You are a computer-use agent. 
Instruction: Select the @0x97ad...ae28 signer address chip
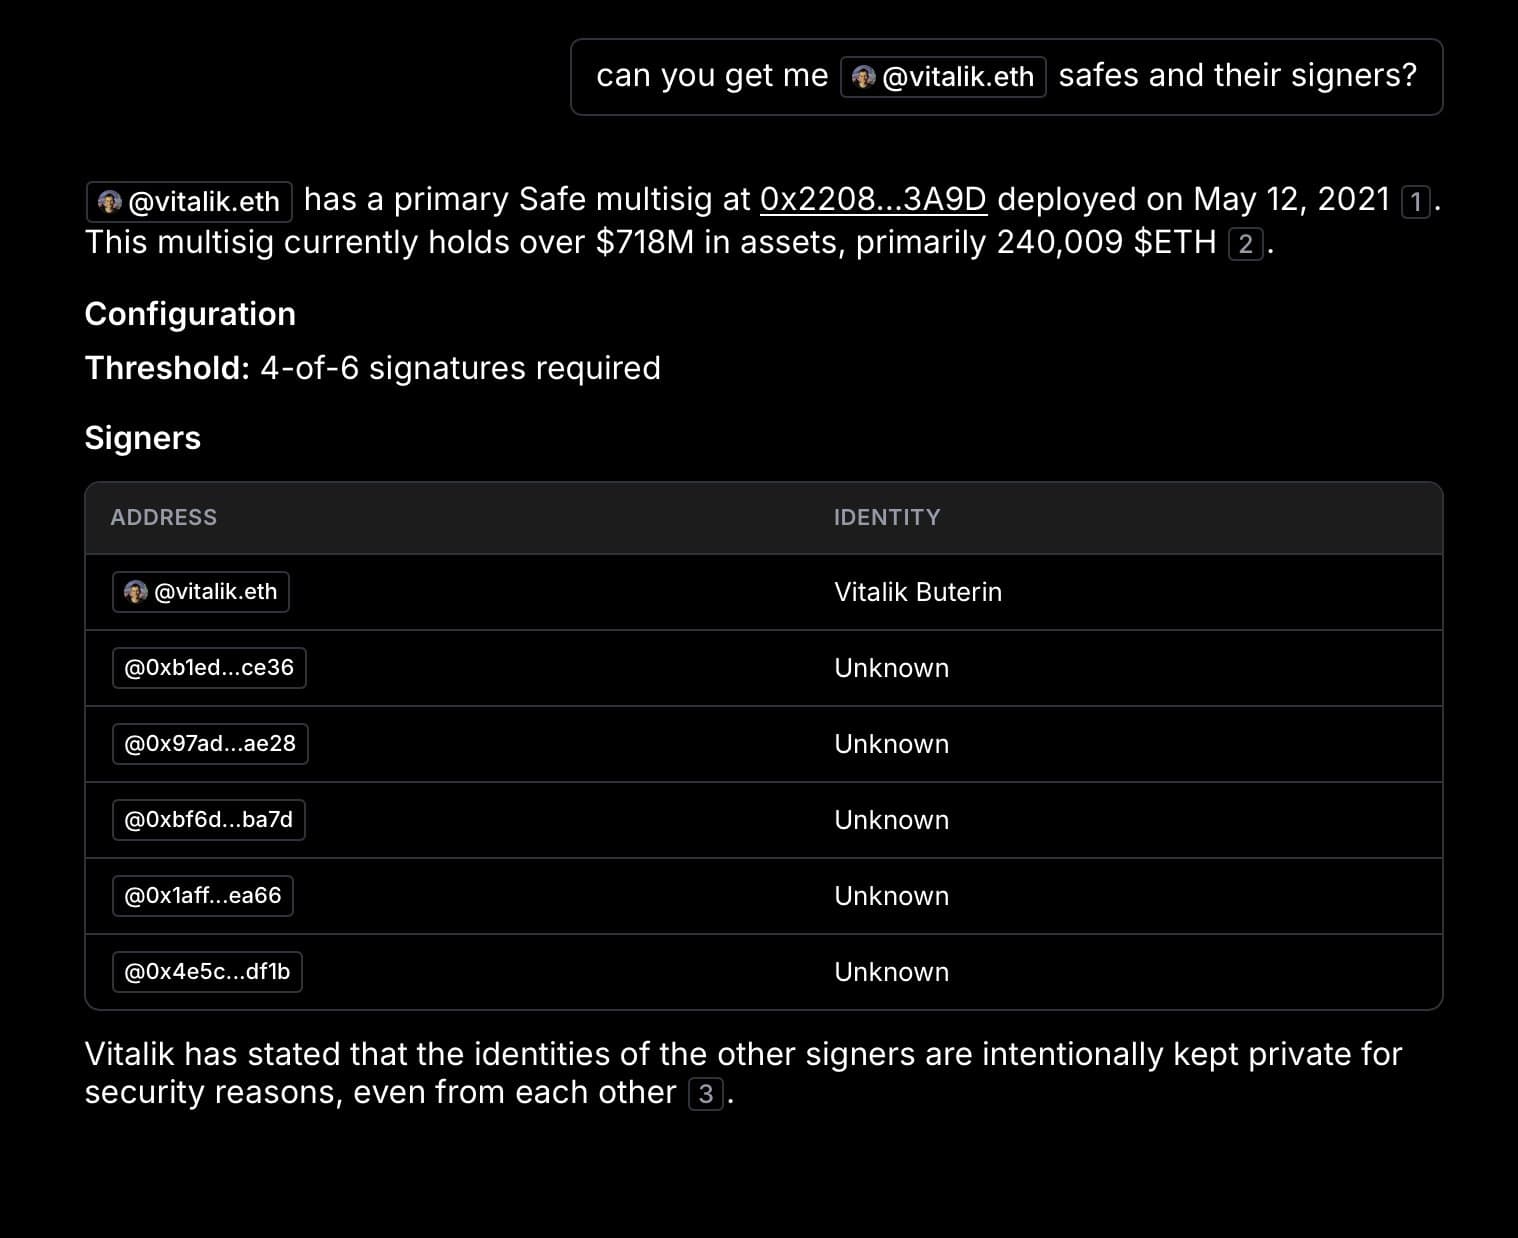[210, 744]
